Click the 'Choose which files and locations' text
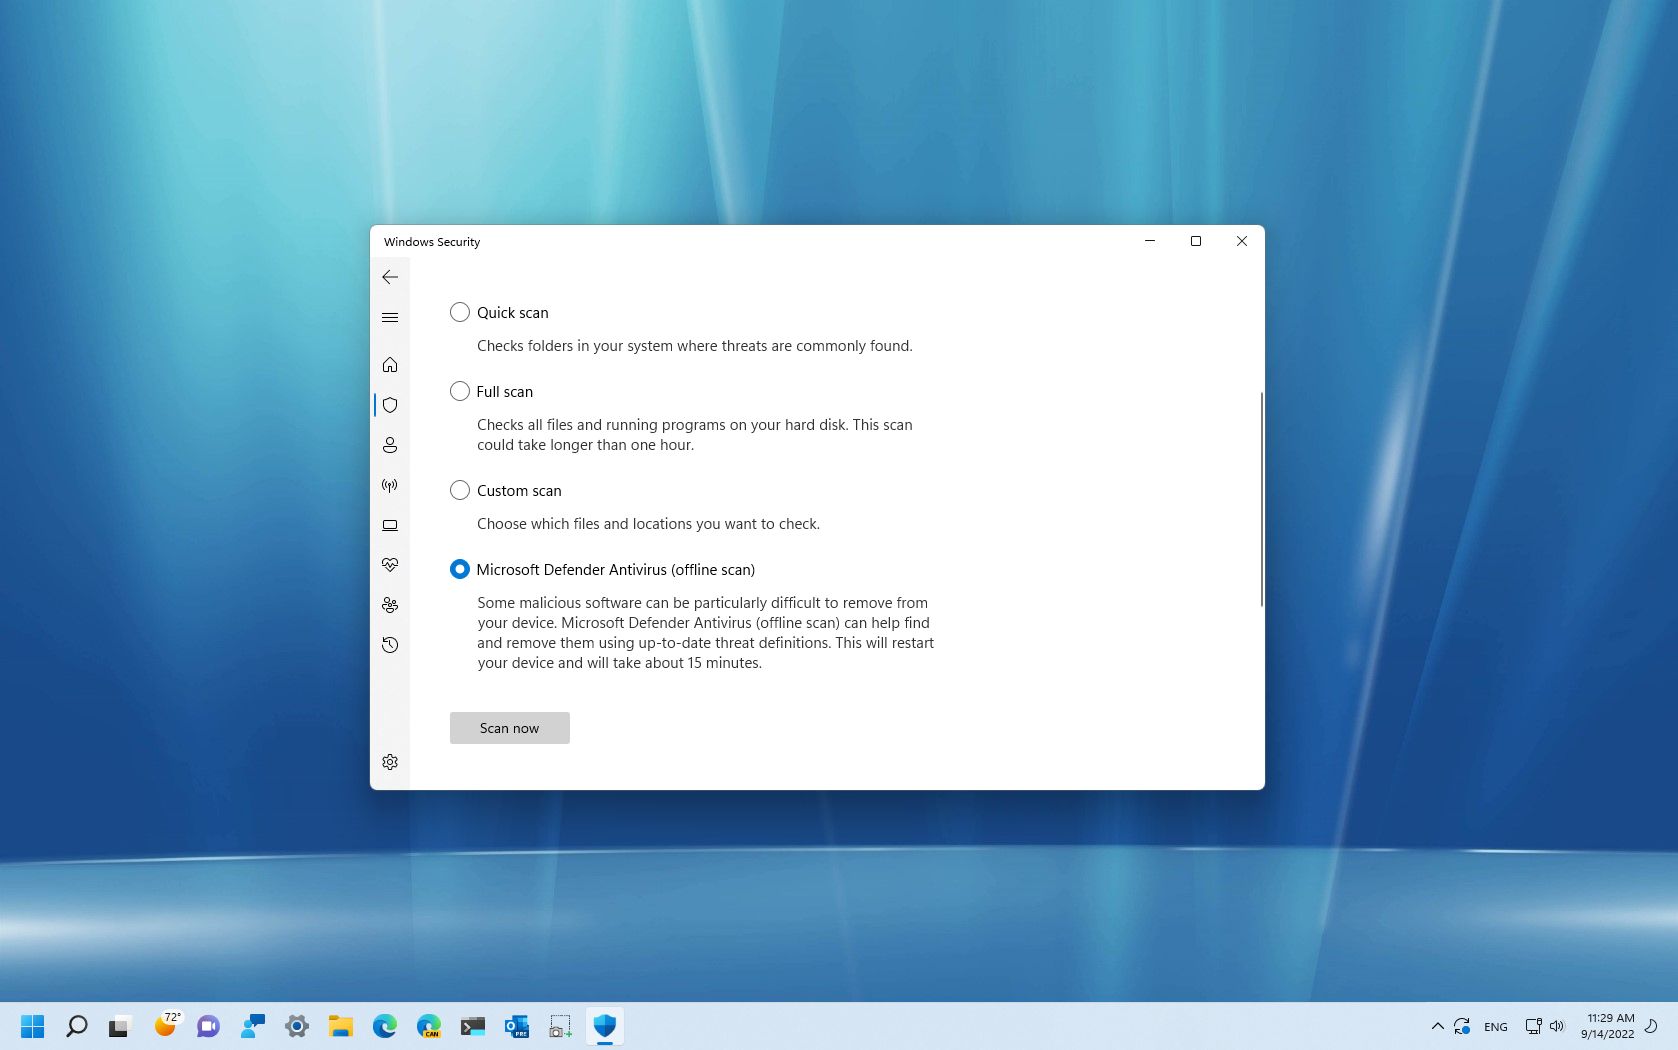 pyautogui.click(x=648, y=524)
